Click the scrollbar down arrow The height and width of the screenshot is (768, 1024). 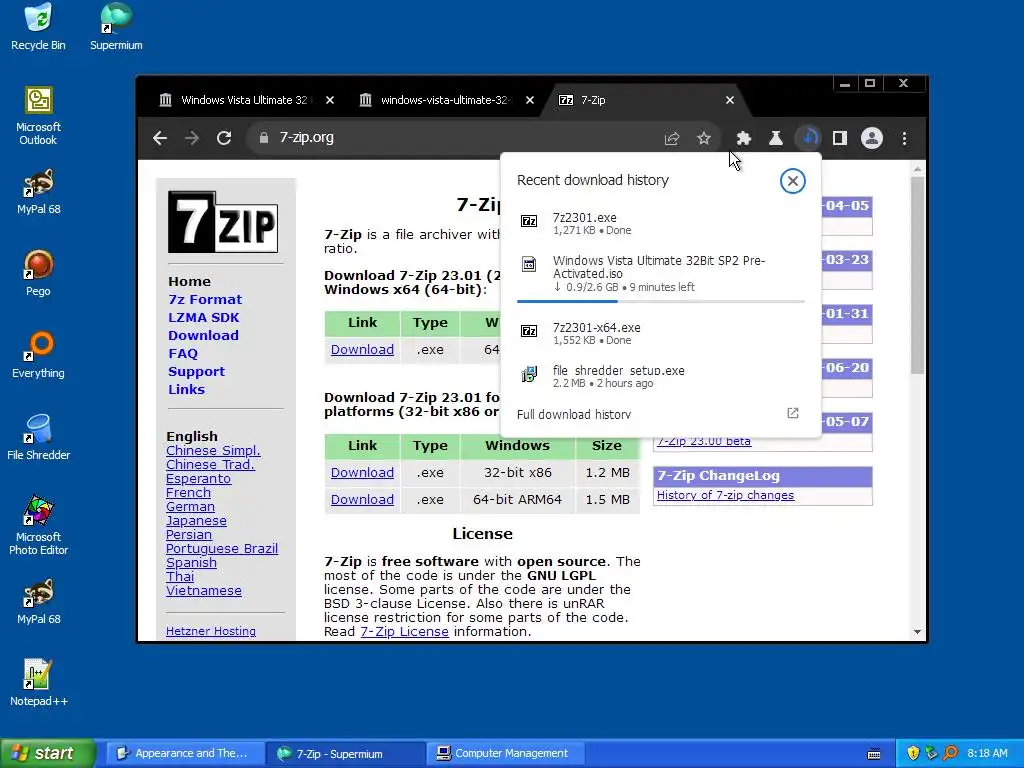pos(918,632)
